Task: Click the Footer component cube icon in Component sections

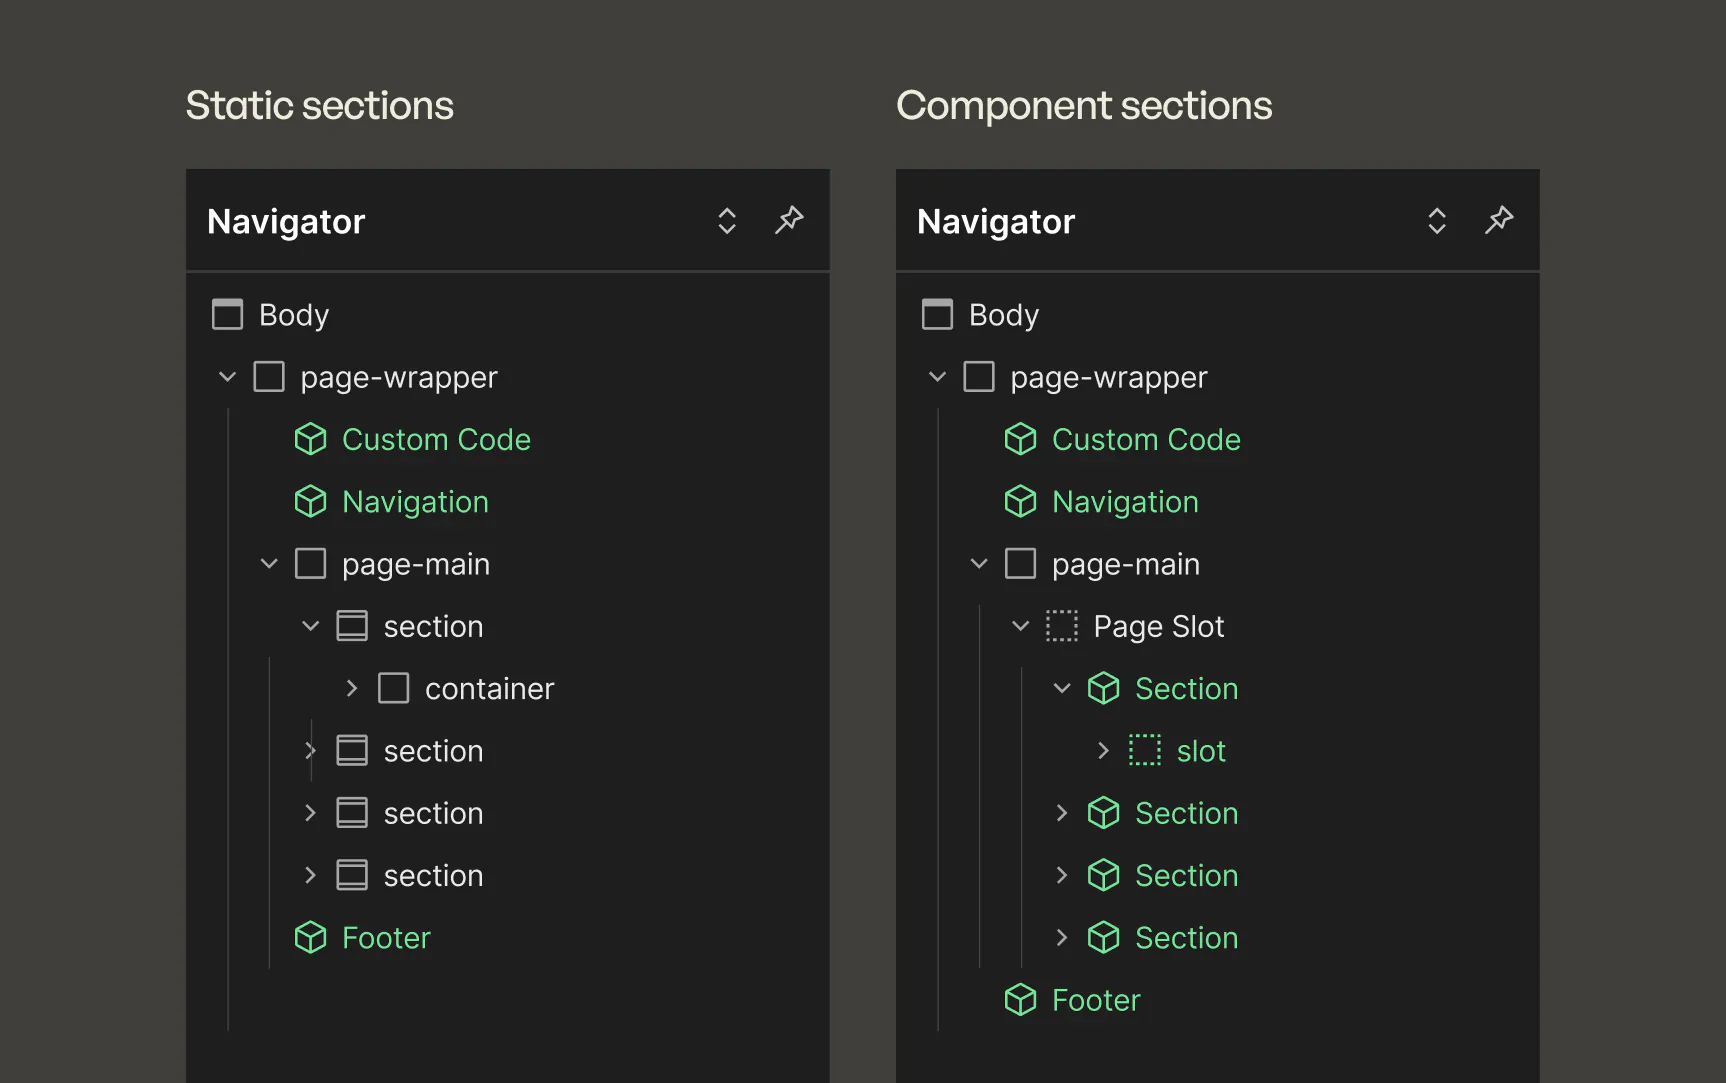Action: tap(1020, 999)
